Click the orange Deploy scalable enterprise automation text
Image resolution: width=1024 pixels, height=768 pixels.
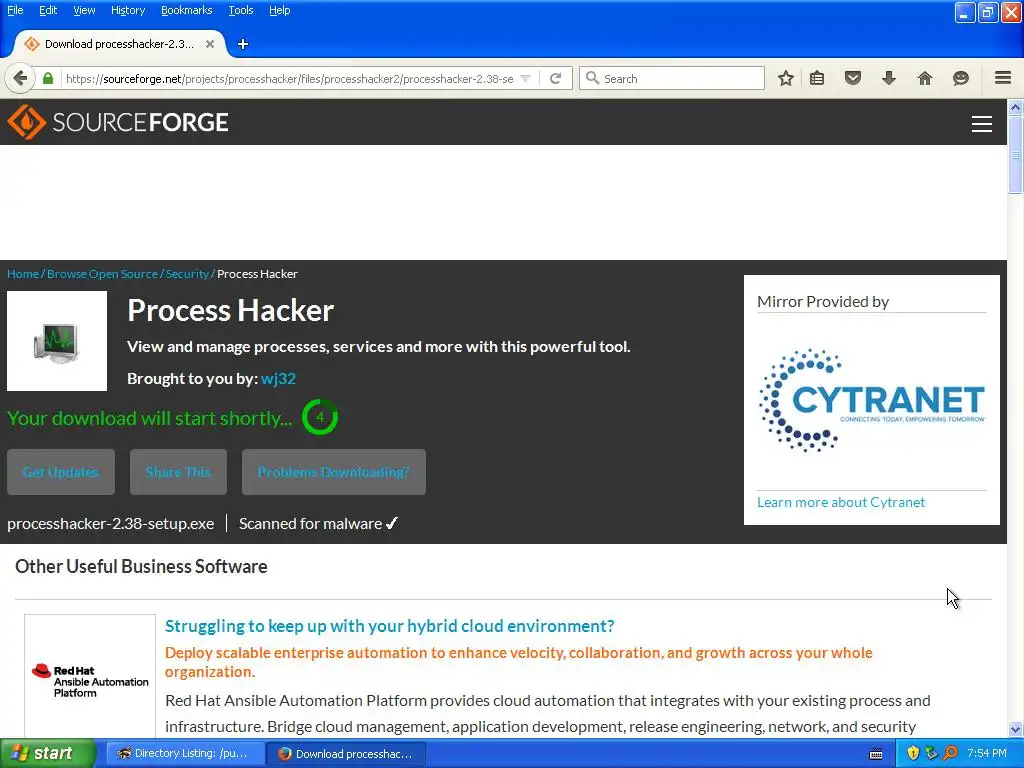pyautogui.click(x=519, y=662)
